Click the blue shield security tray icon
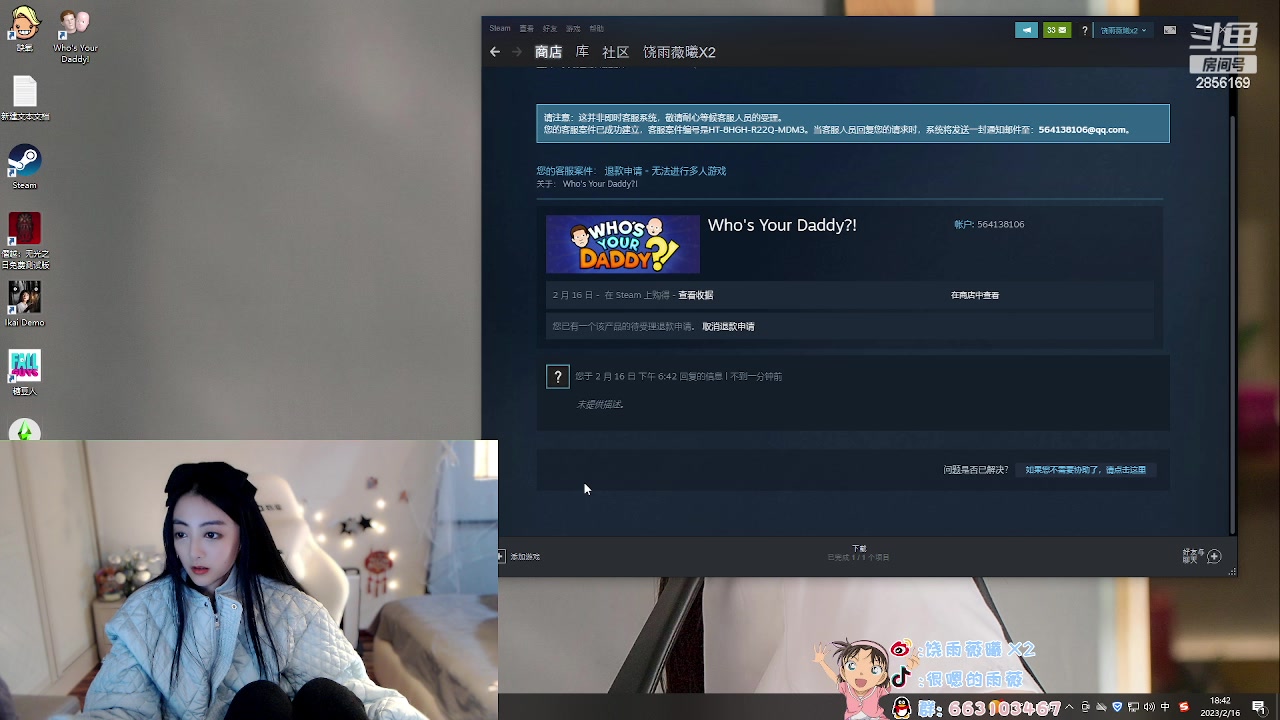Viewport: 1280px width, 720px height. point(1117,707)
